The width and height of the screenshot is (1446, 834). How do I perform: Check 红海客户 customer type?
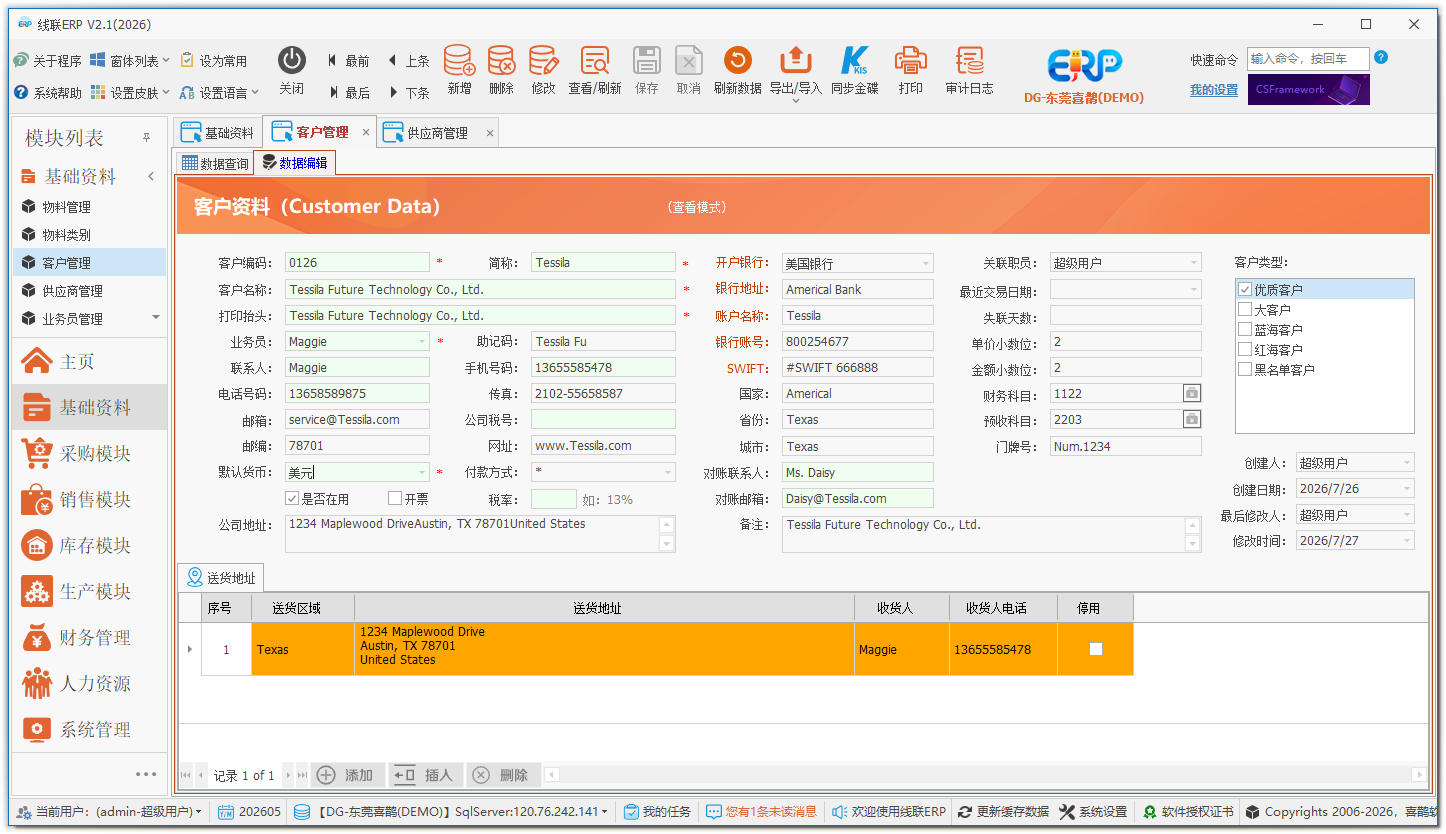1245,350
